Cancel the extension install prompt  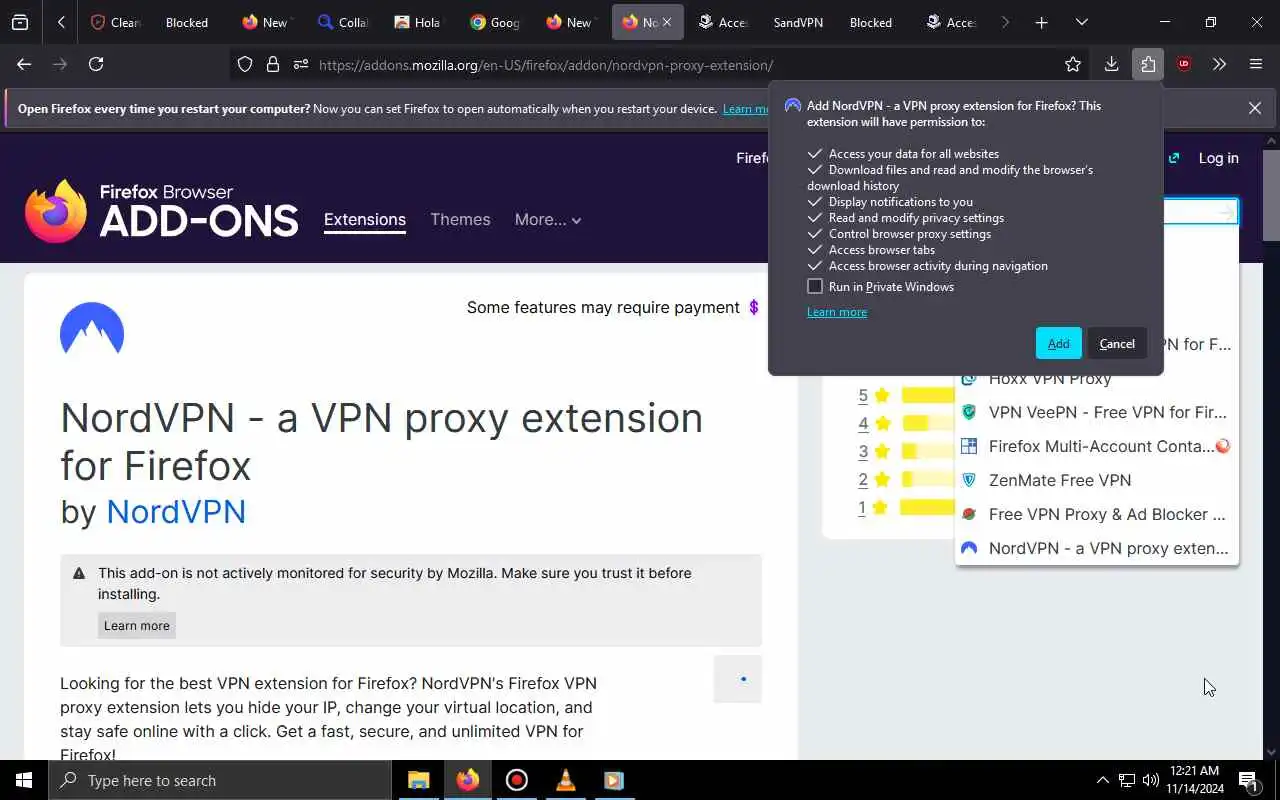click(x=1117, y=343)
